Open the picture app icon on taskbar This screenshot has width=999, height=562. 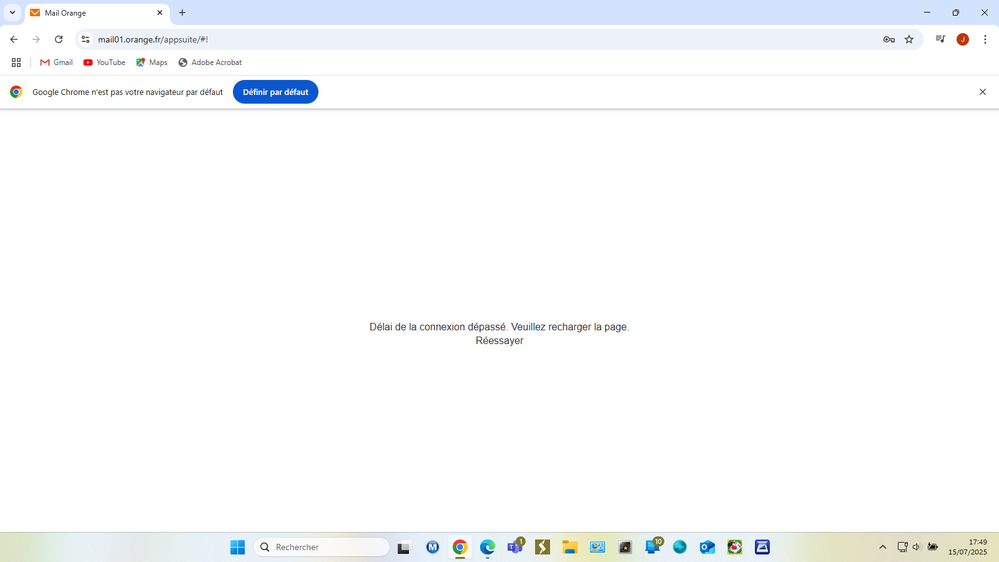[x=597, y=547]
